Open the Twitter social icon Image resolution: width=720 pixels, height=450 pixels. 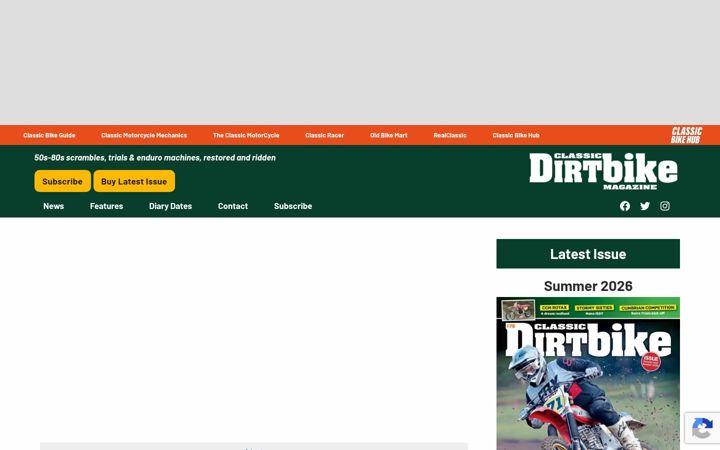(645, 206)
